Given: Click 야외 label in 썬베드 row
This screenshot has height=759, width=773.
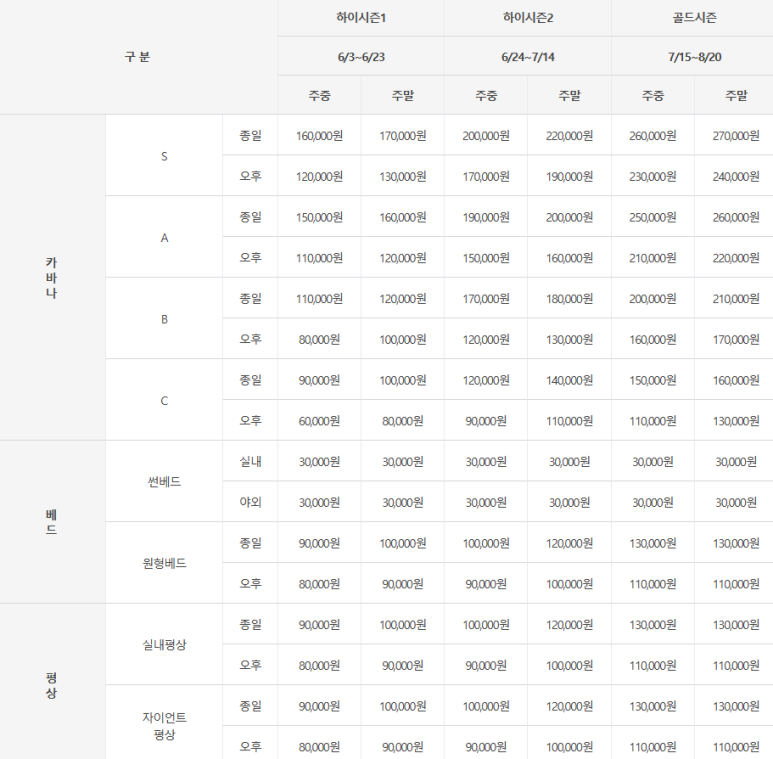Looking at the screenshot, I should (250, 502).
